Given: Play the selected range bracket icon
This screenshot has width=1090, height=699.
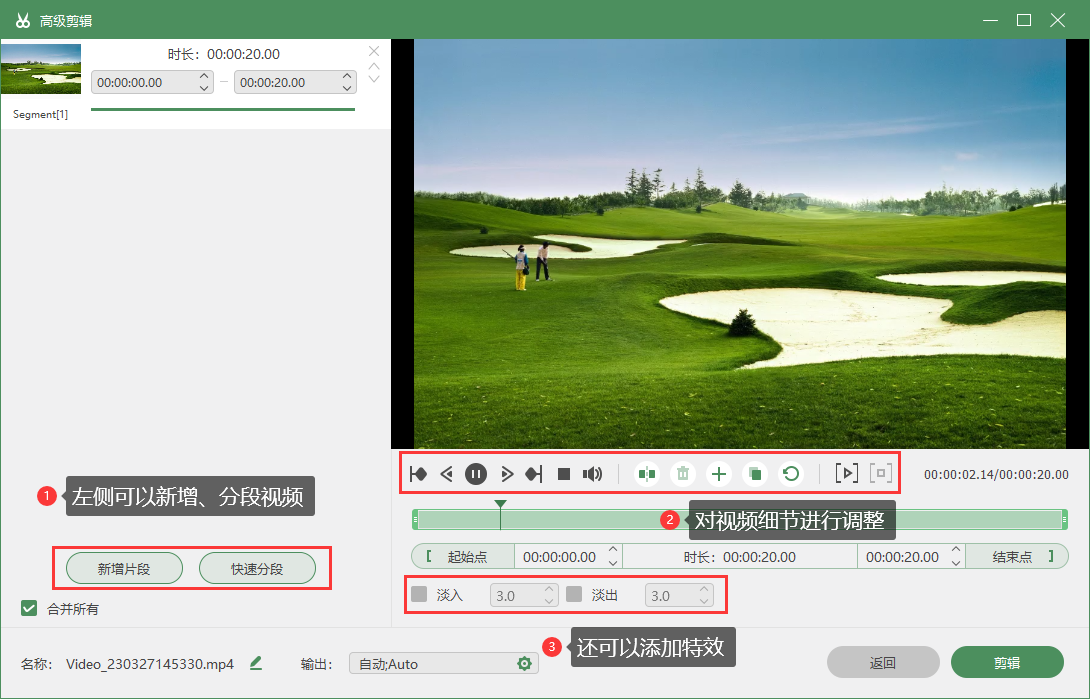Looking at the screenshot, I should (847, 474).
